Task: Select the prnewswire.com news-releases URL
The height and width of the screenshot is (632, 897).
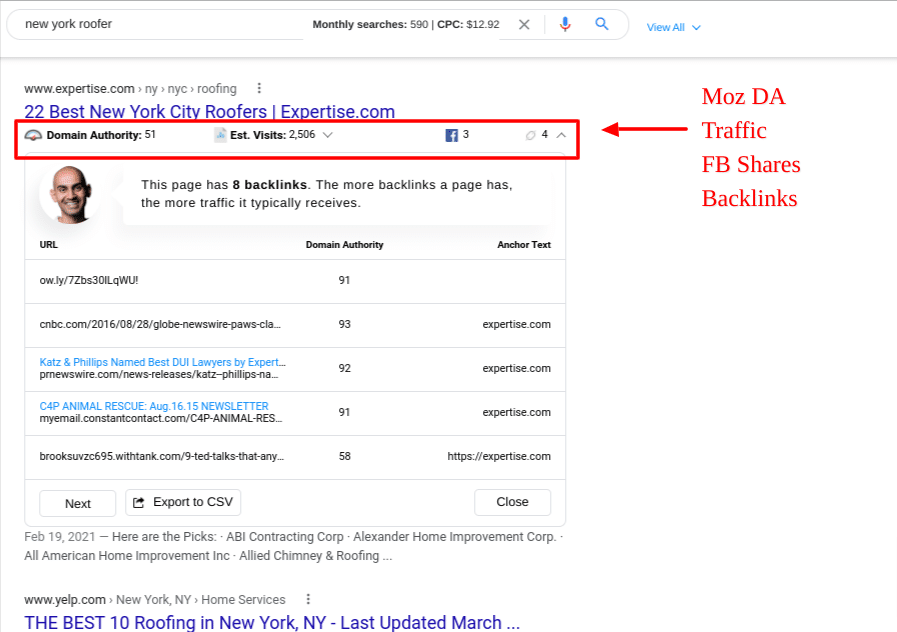Action: pos(159,375)
